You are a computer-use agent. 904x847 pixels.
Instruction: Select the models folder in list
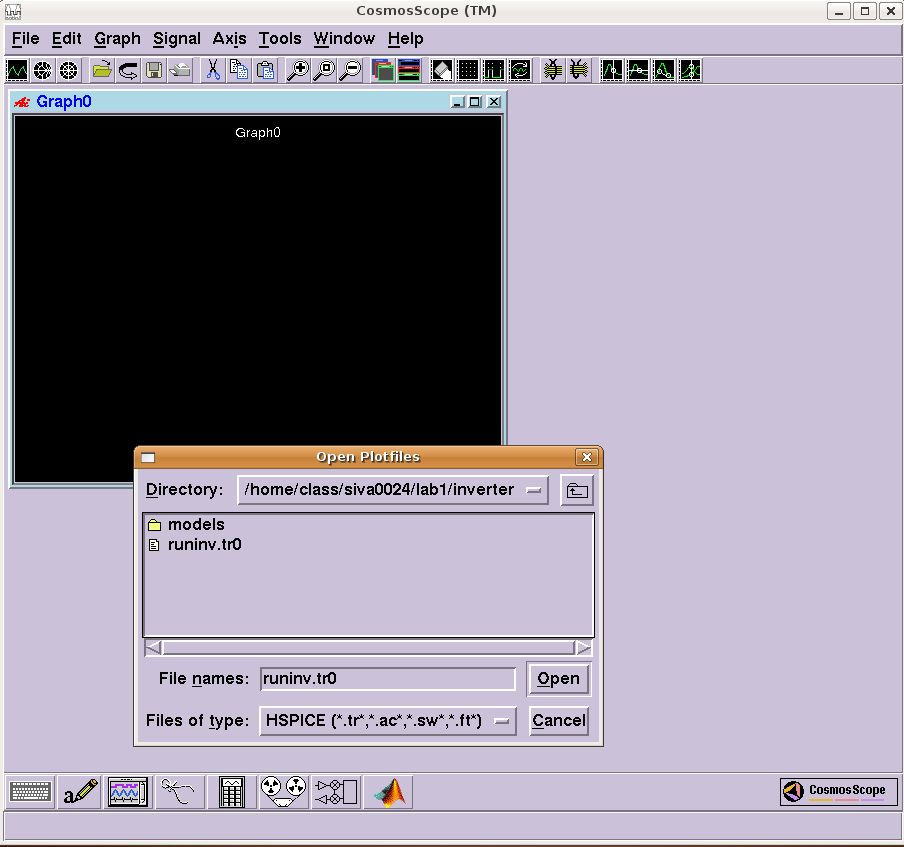pos(196,525)
